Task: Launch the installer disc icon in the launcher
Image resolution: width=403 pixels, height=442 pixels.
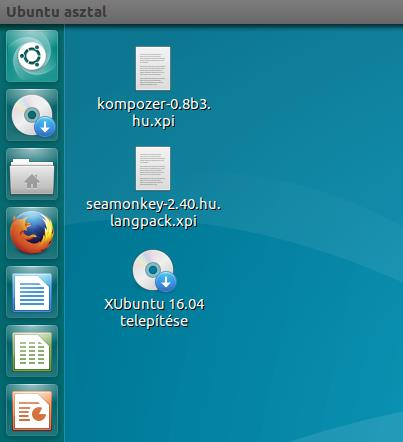Action: [32, 115]
